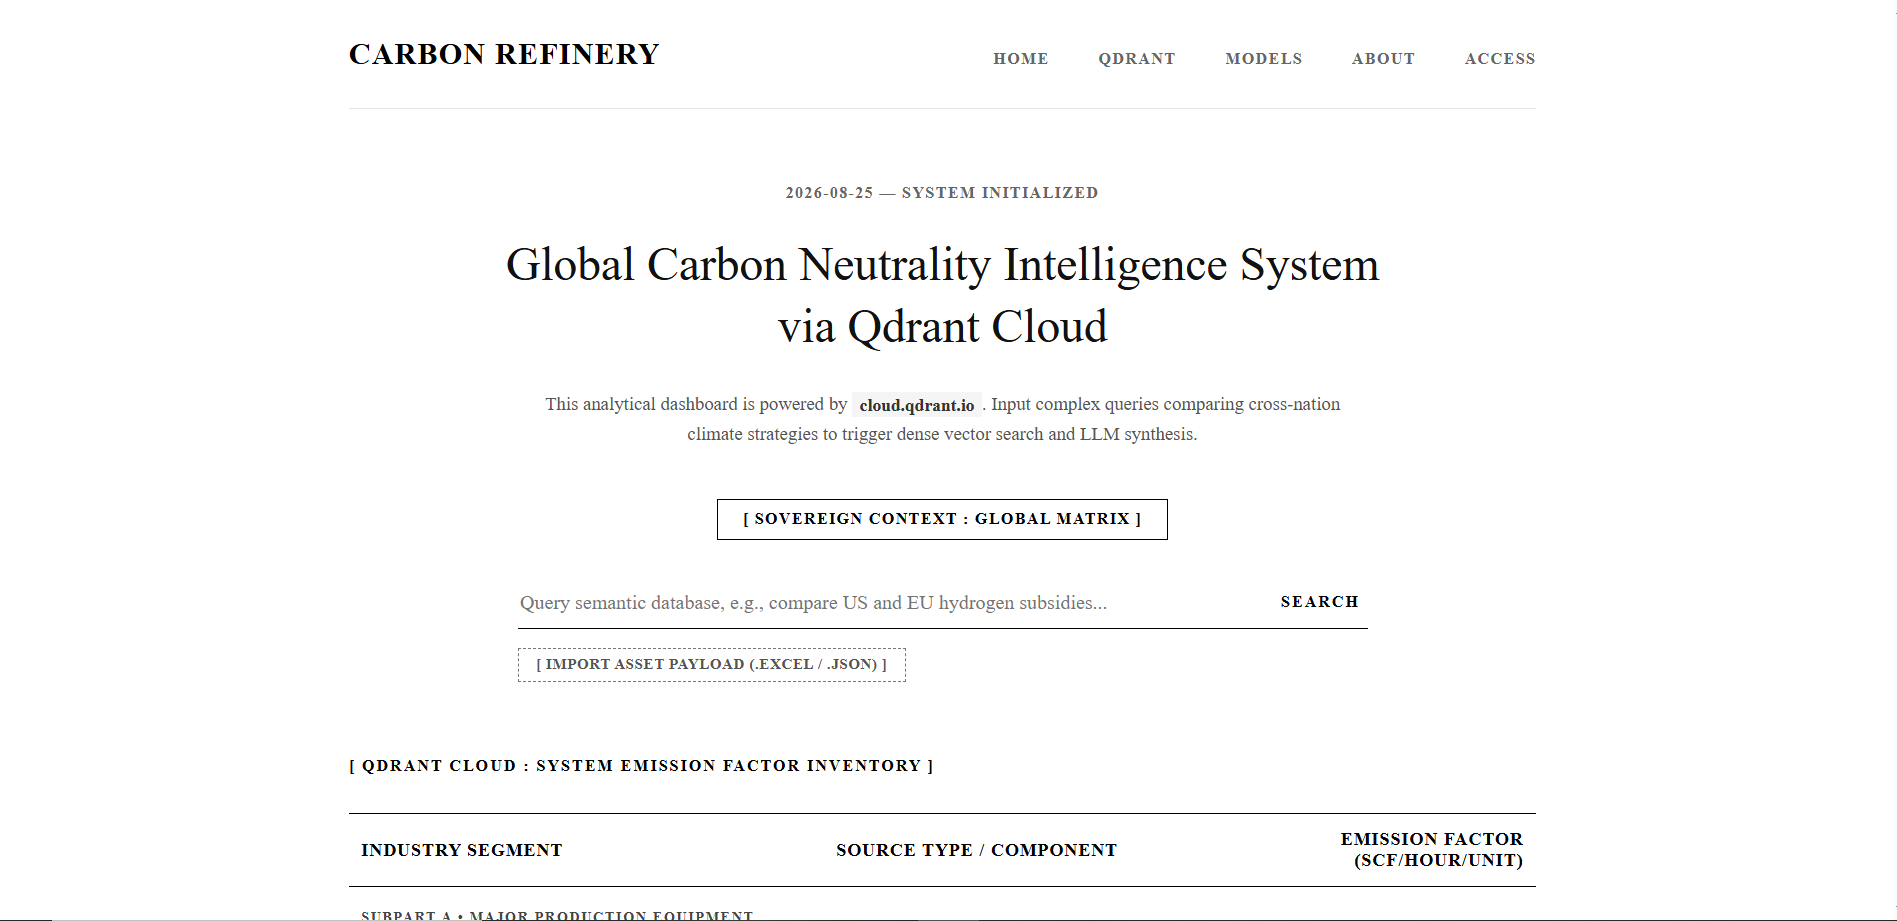Import asset payload (.Excel / .JSON)
This screenshot has width=1897, height=921.
coord(712,665)
